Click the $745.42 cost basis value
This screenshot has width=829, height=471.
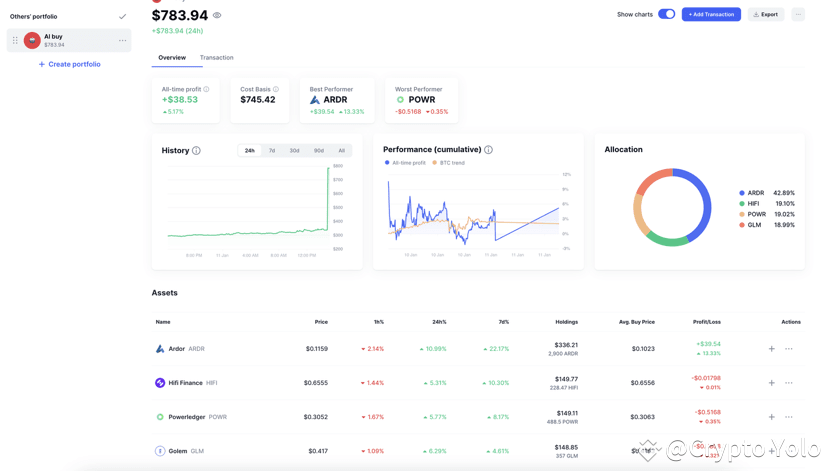click(257, 99)
